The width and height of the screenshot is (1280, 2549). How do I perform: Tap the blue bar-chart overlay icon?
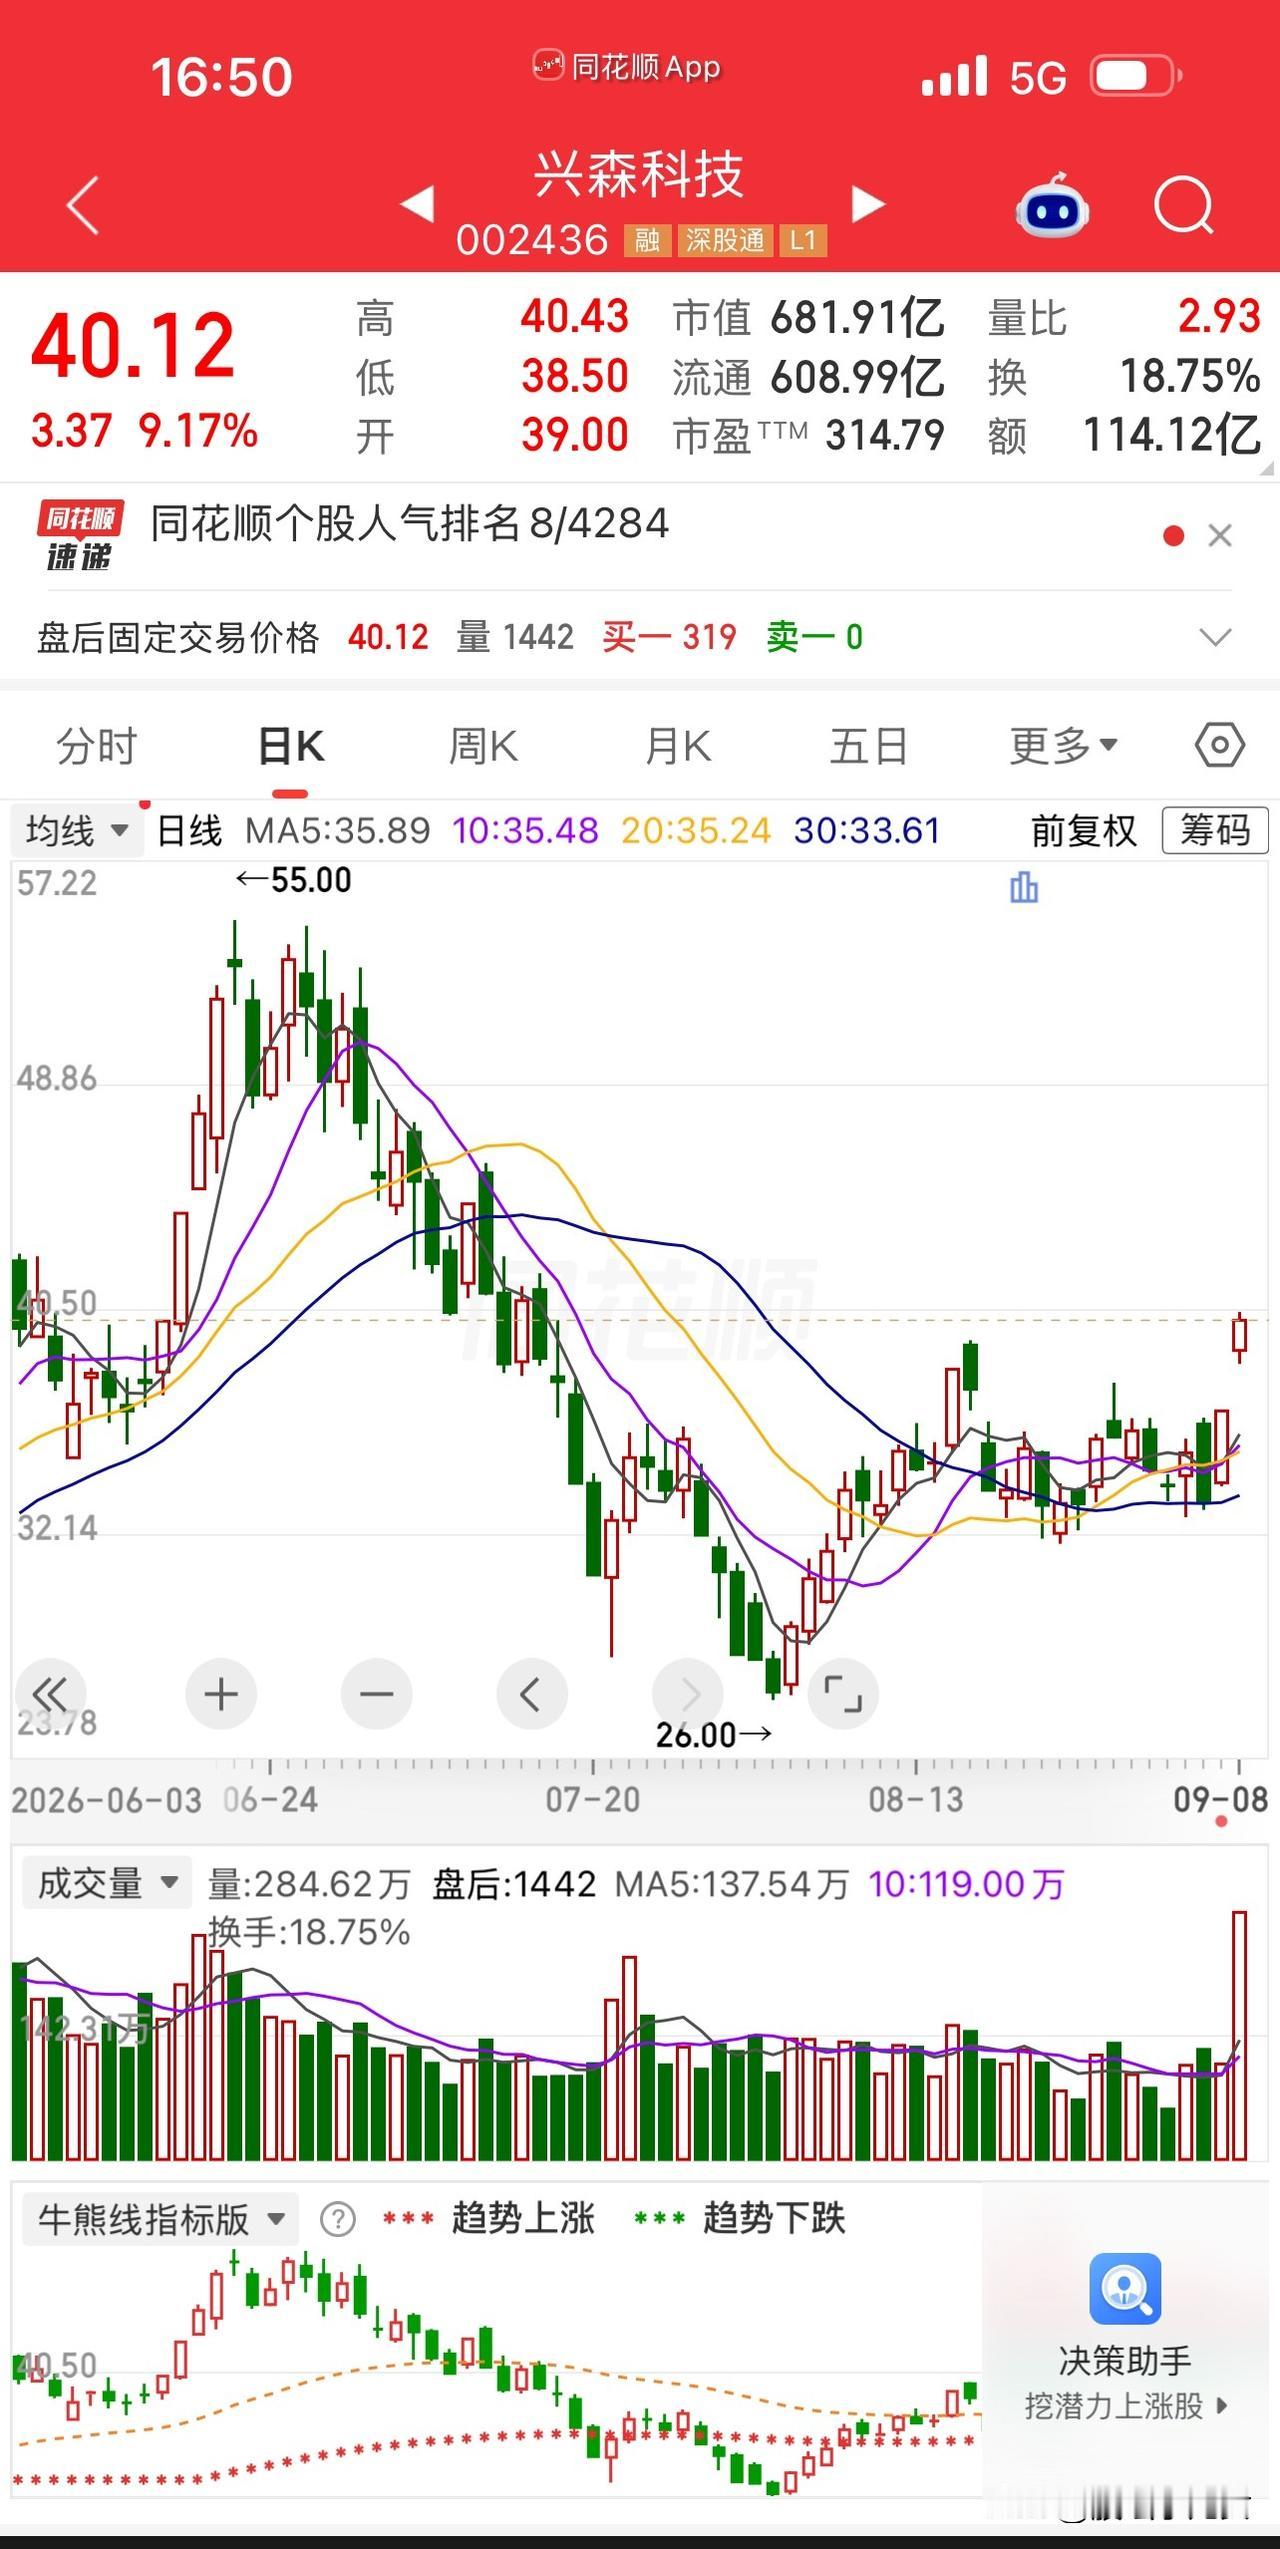click(1024, 886)
